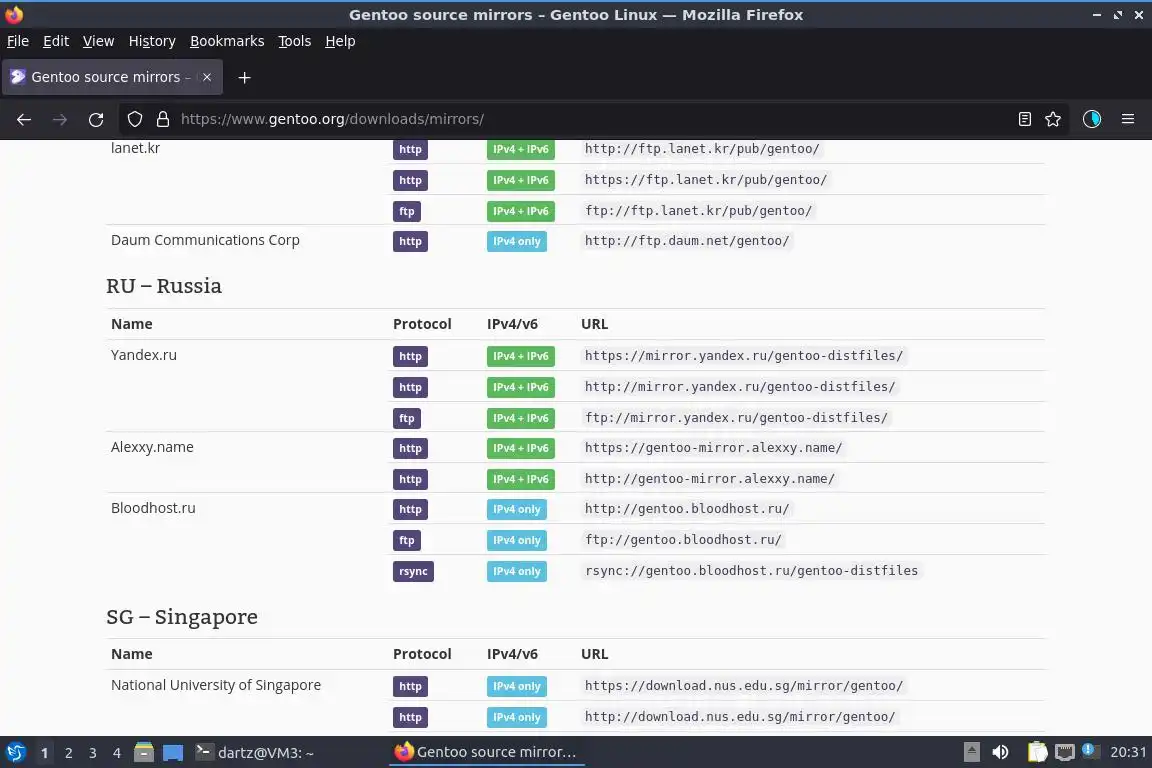1152x768 pixels.
Task: Click the rsync protocol badge for Bloodhost.ru
Action: (413, 571)
